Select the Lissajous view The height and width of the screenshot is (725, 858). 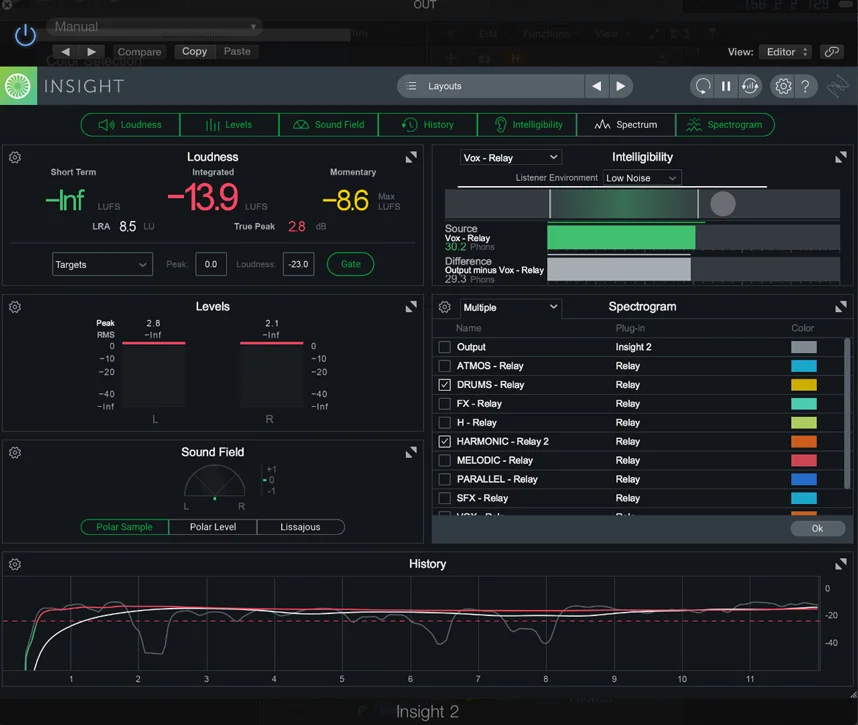tap(300, 527)
